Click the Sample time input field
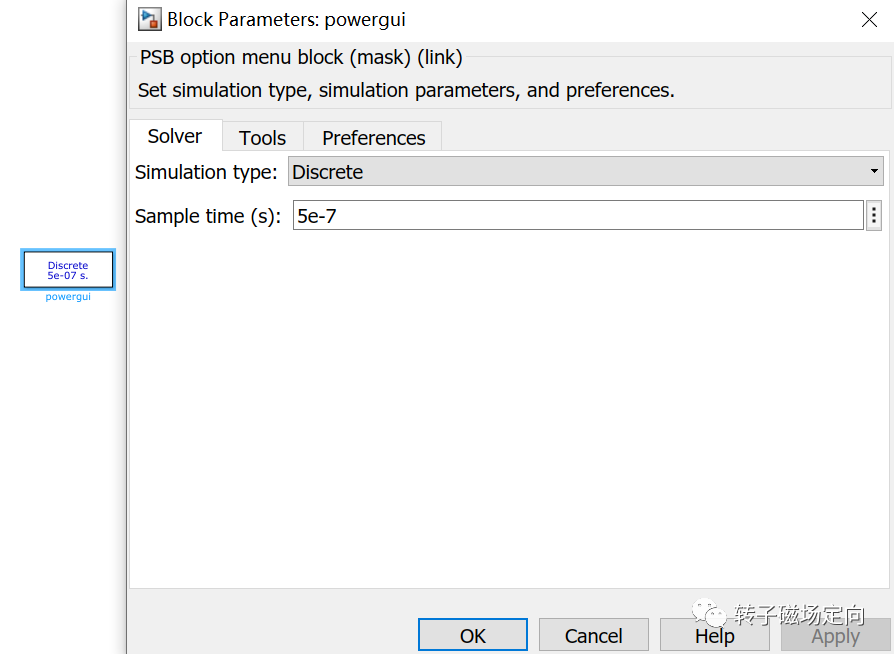Screen dimensions: 894x654 (x=578, y=216)
